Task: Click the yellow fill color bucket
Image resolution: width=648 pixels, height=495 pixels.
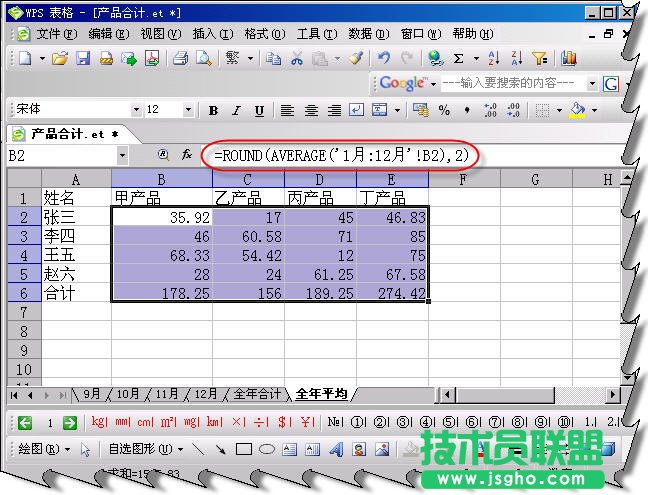Action: (577, 110)
